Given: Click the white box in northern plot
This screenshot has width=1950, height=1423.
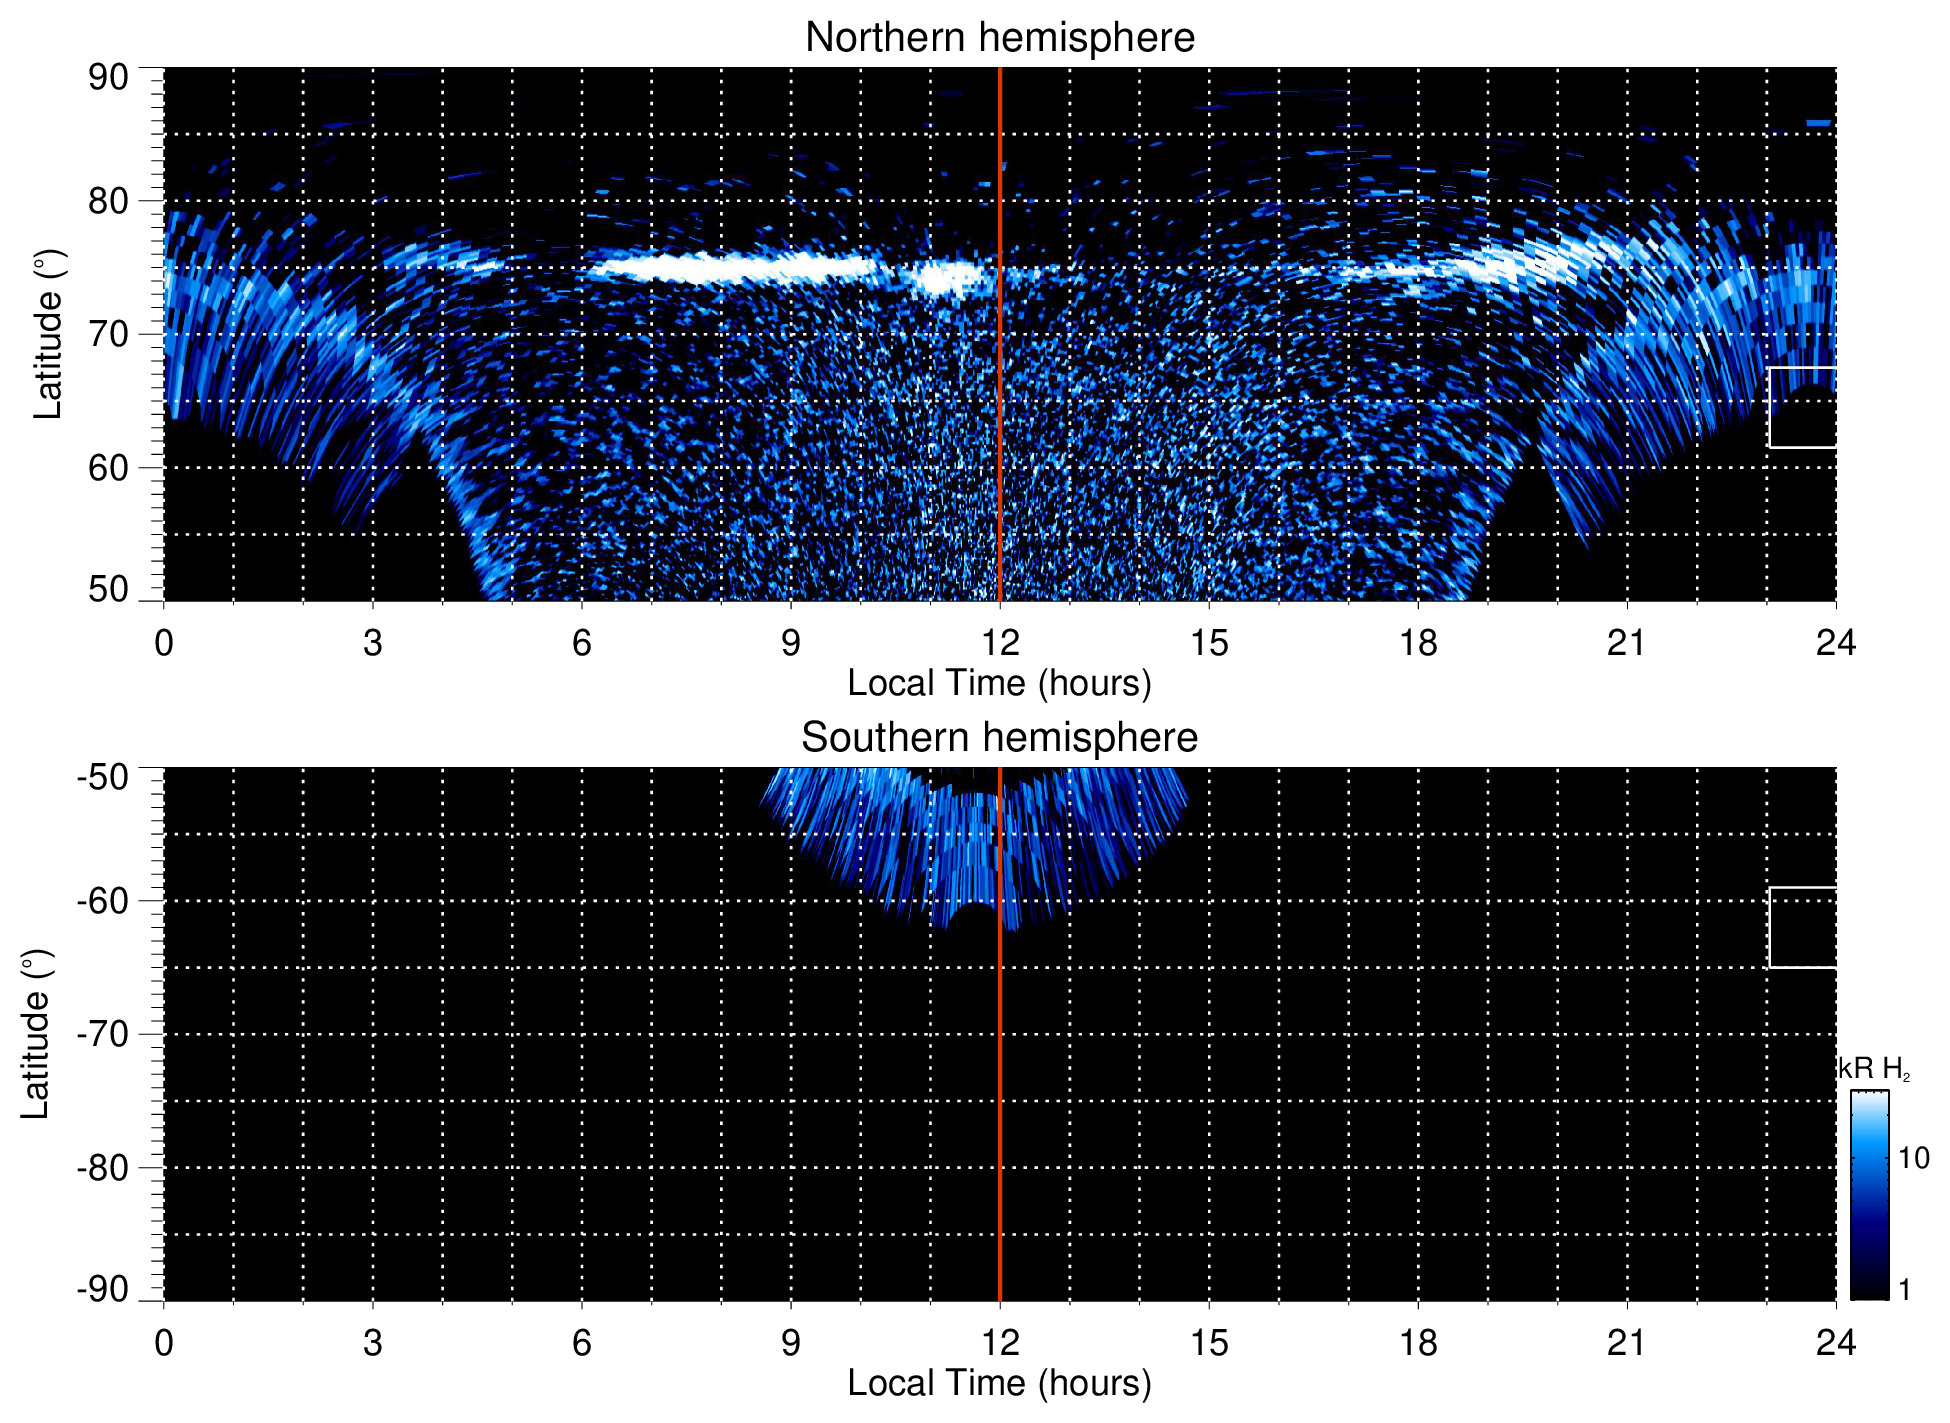Looking at the screenshot, I should tap(1802, 408).
